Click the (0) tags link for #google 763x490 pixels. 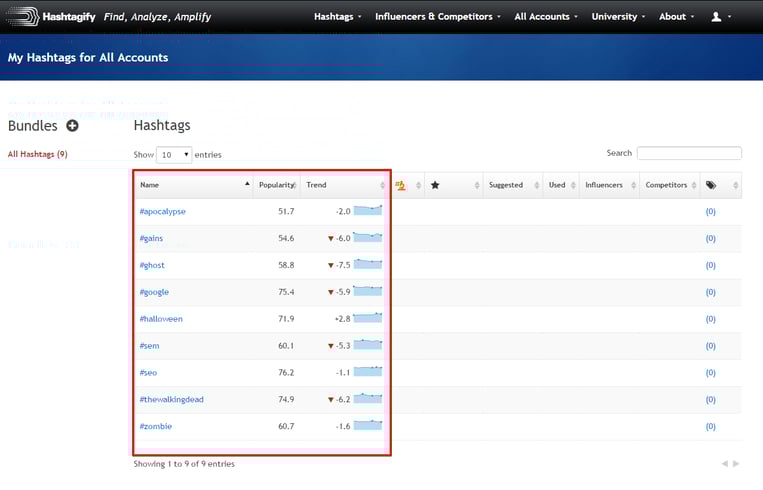tap(710, 292)
